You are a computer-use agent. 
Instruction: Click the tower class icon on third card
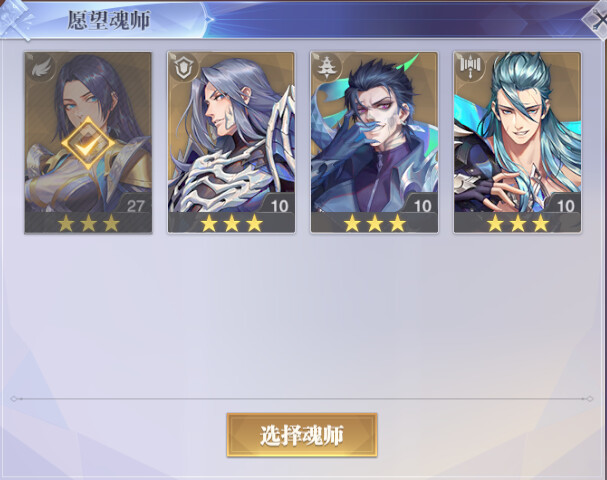coord(328,68)
